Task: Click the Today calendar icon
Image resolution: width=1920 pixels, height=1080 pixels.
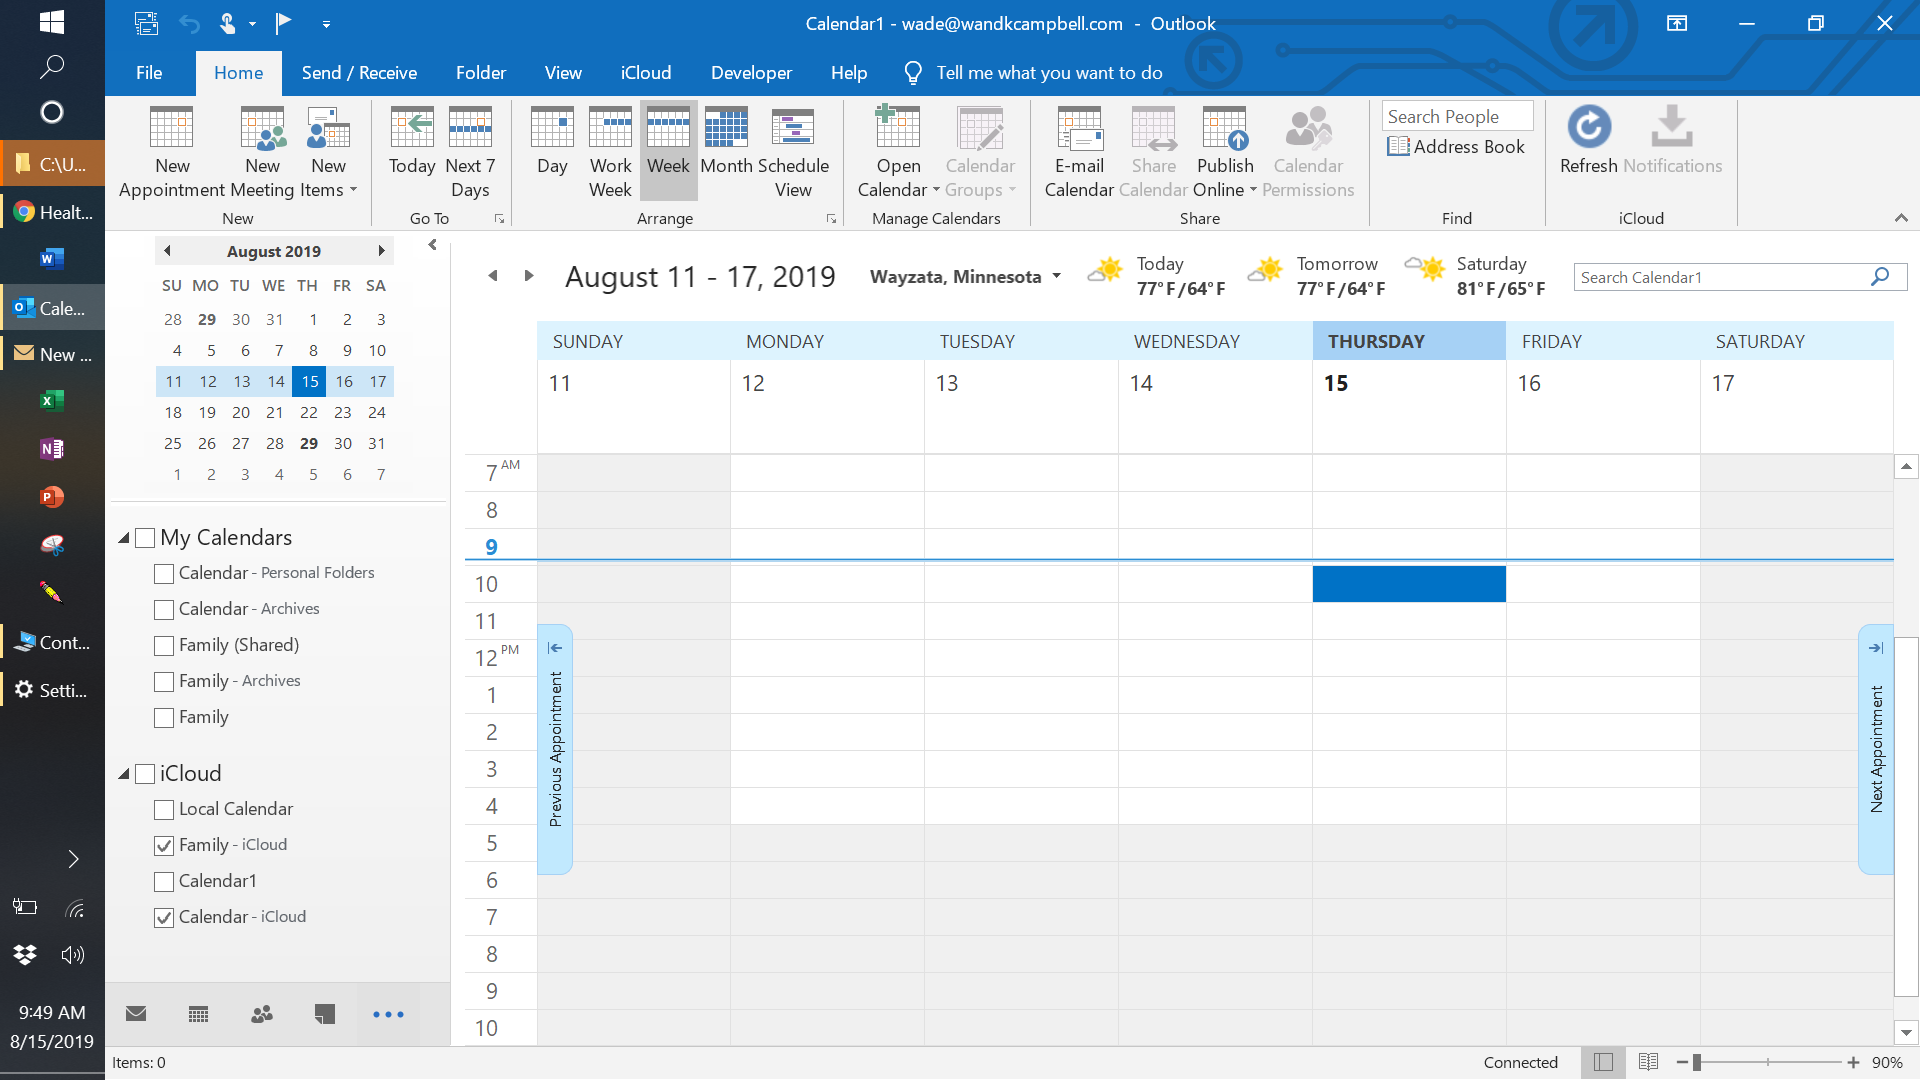Action: pyautogui.click(x=412, y=129)
